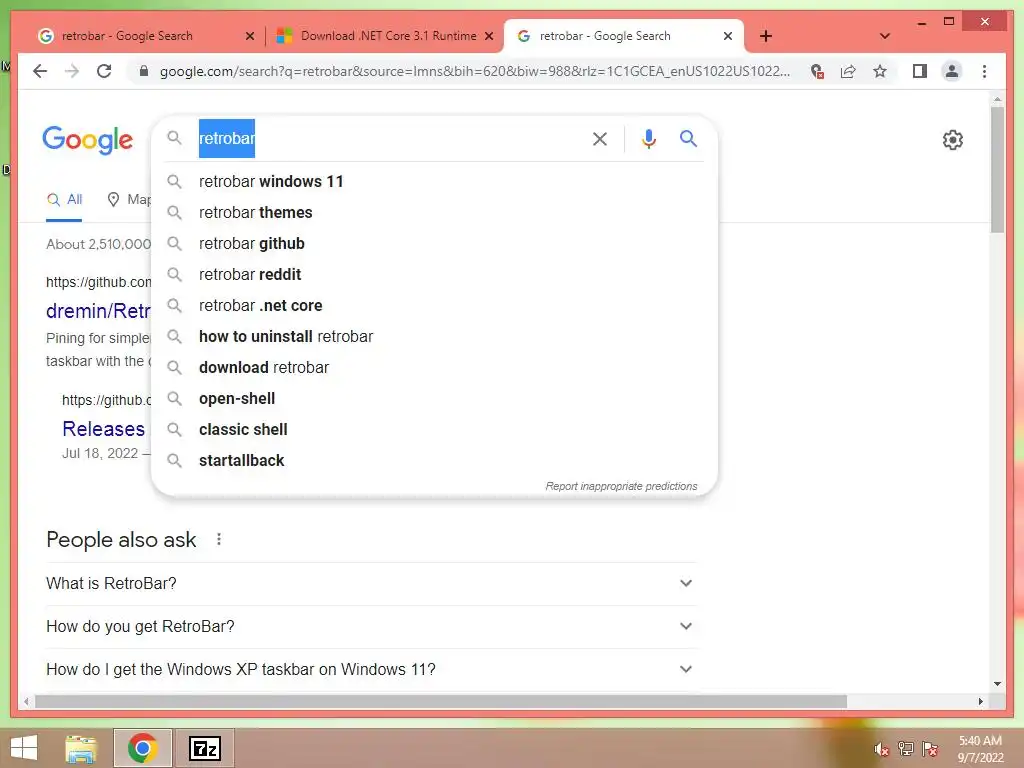Click the Google logo
Image resolution: width=1024 pixels, height=768 pixels.
point(88,140)
